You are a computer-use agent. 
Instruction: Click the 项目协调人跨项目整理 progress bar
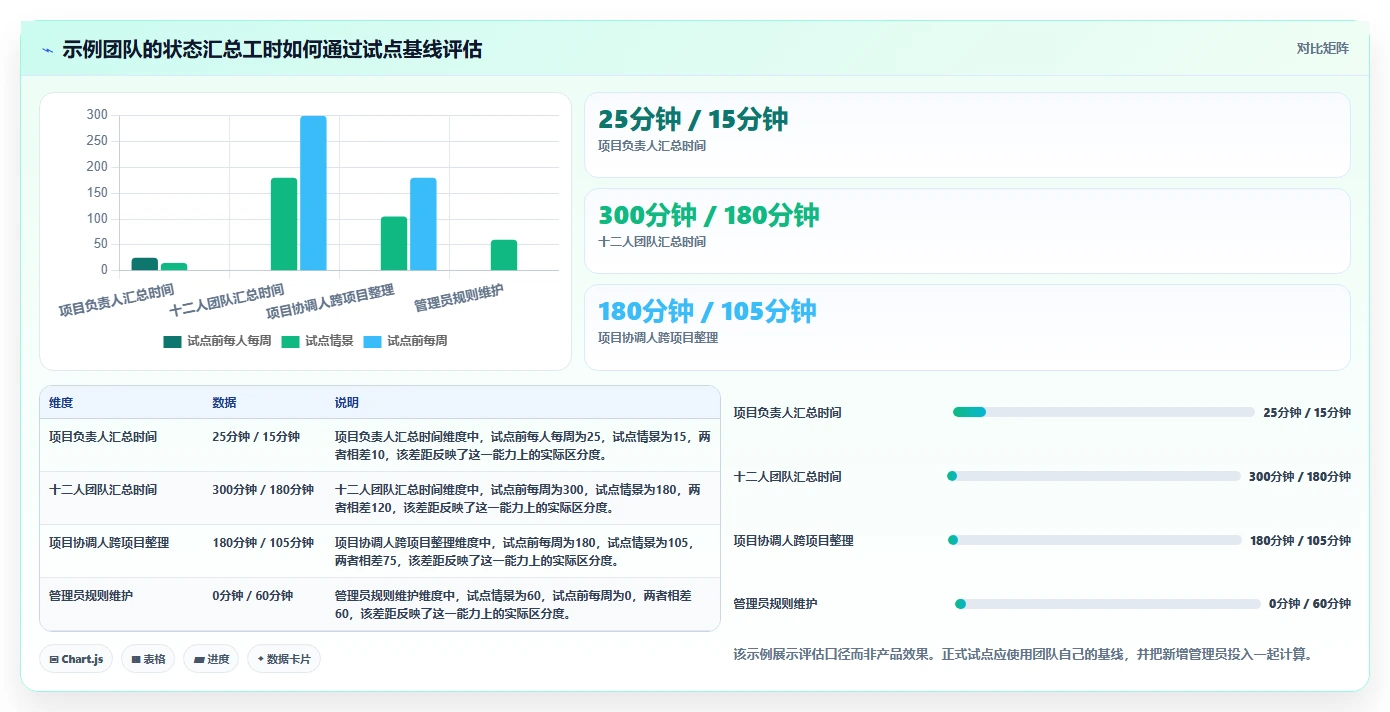(1094, 540)
